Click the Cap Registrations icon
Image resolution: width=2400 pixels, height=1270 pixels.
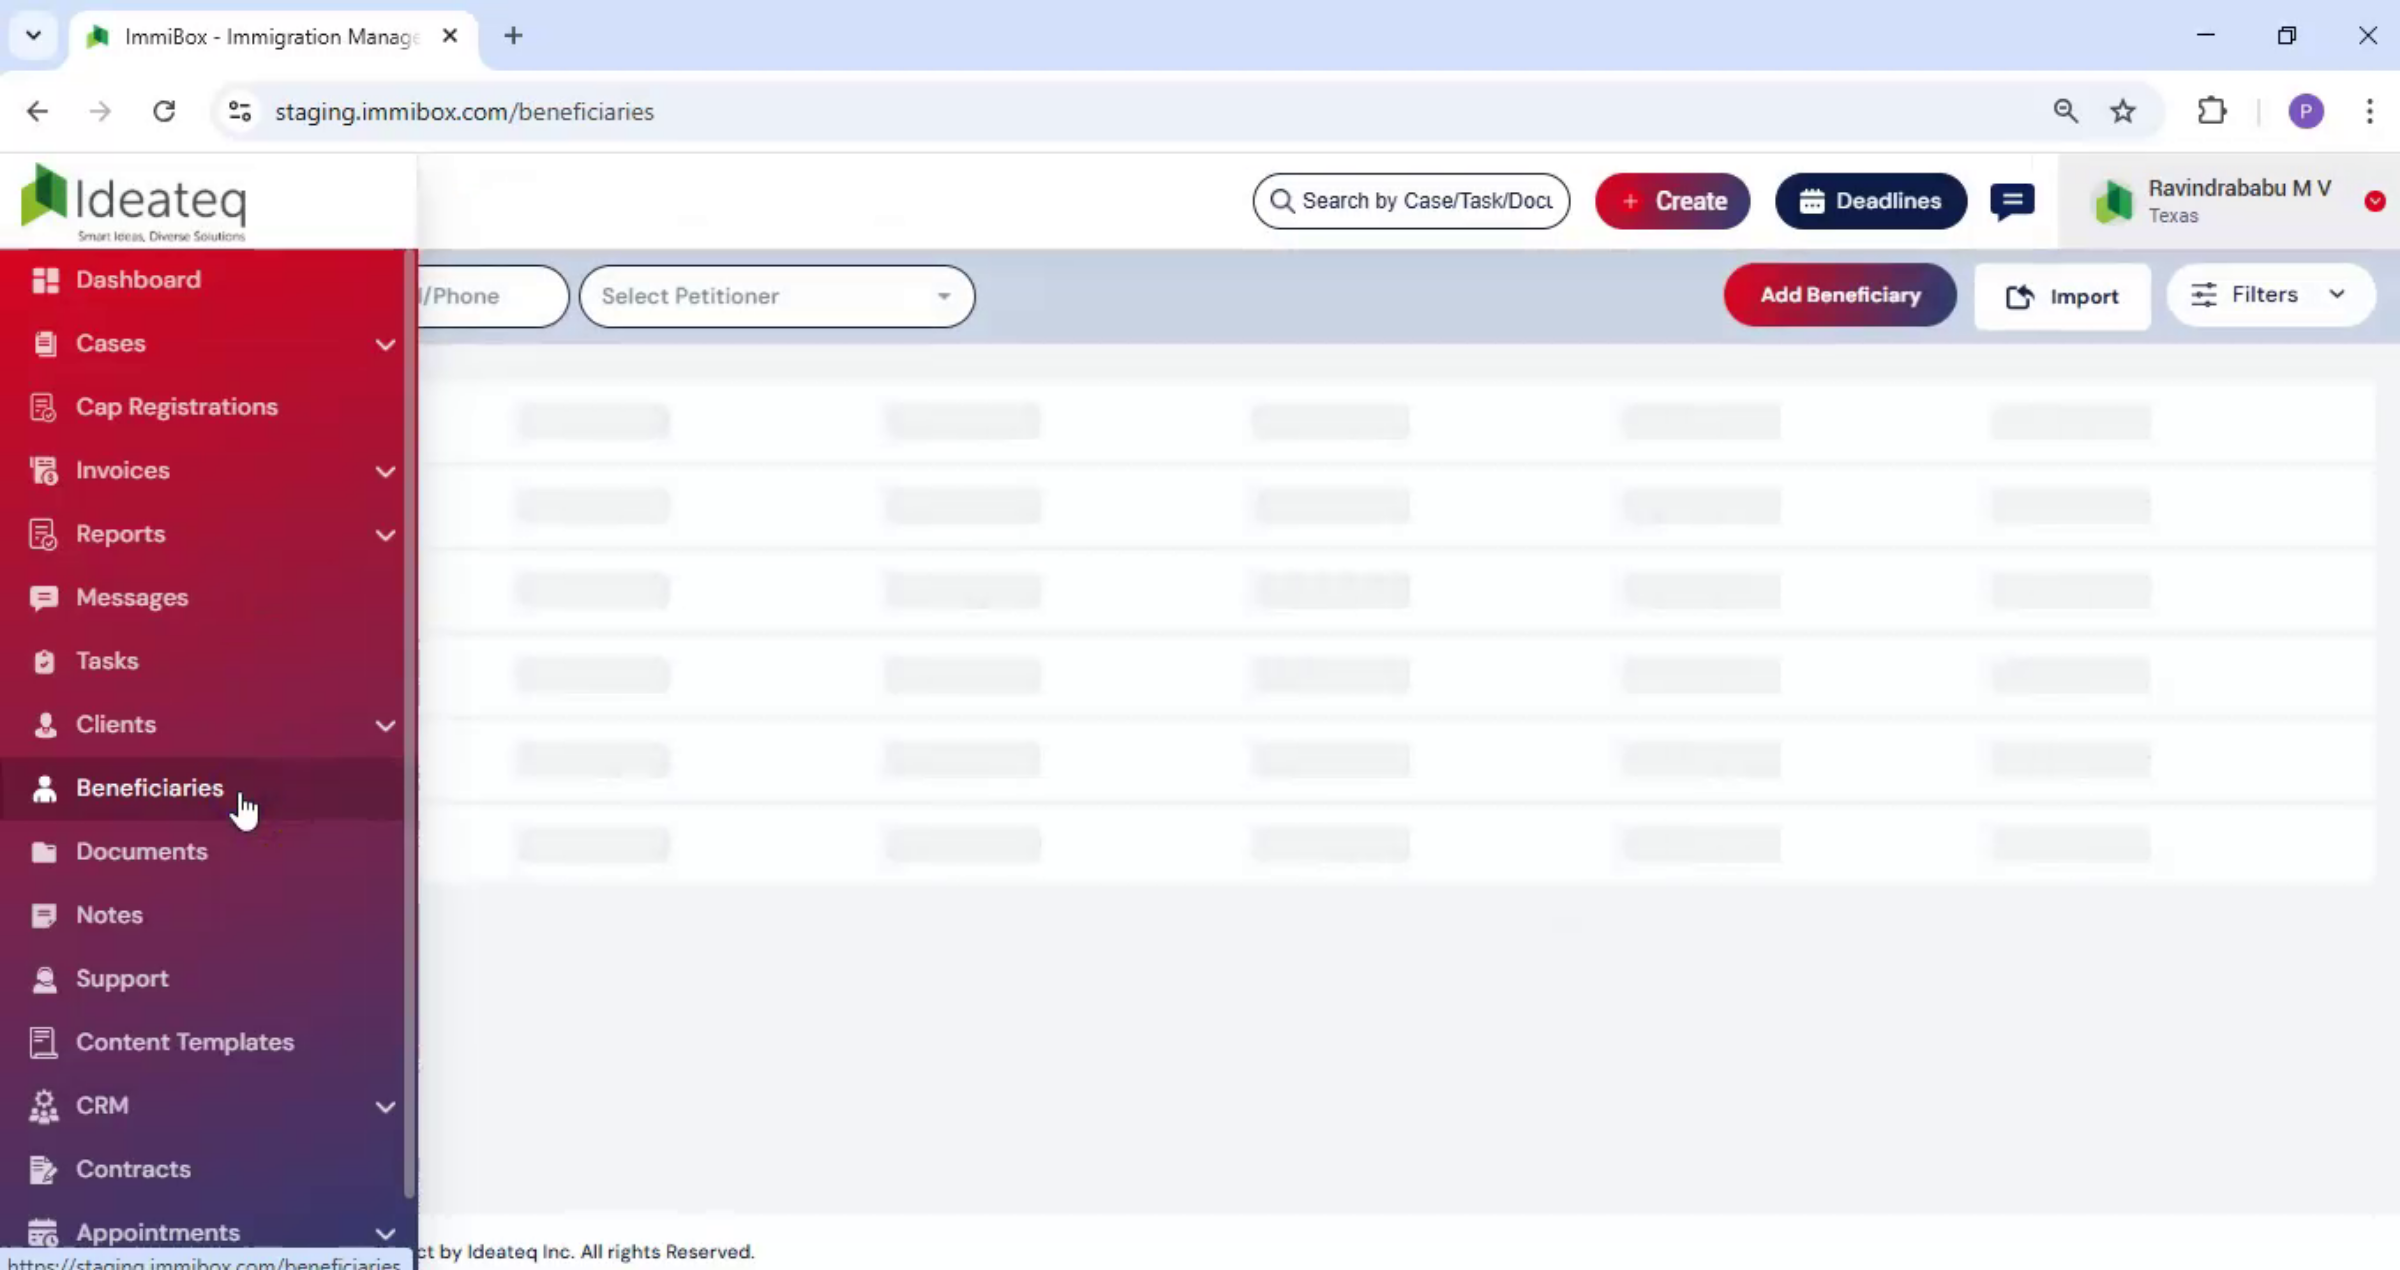[x=43, y=407]
